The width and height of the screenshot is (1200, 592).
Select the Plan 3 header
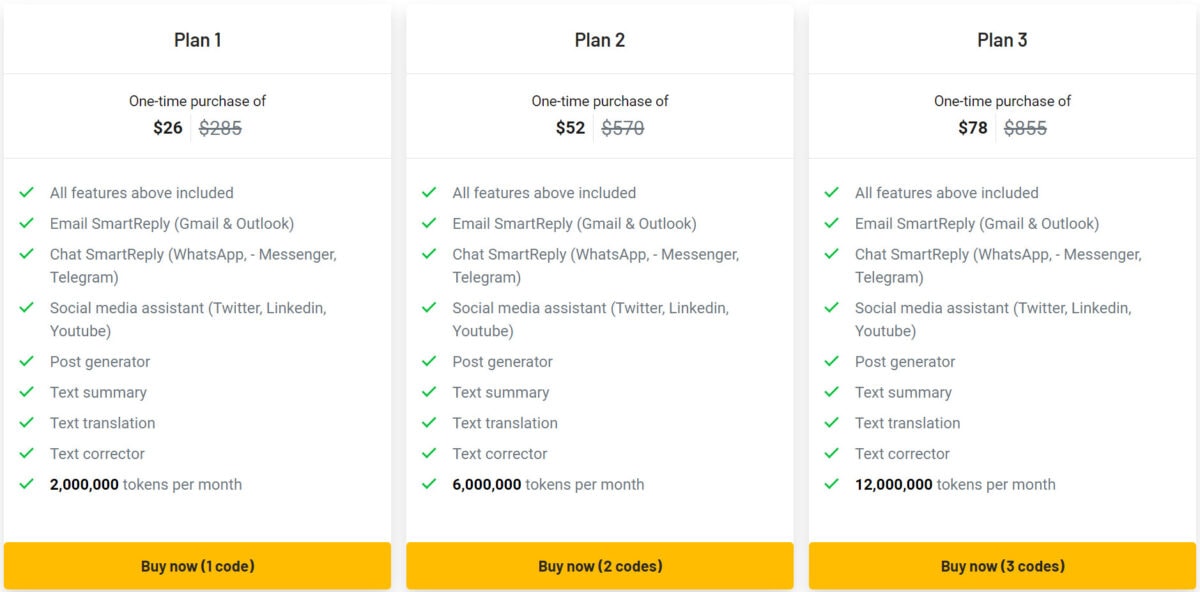[x=1002, y=40]
